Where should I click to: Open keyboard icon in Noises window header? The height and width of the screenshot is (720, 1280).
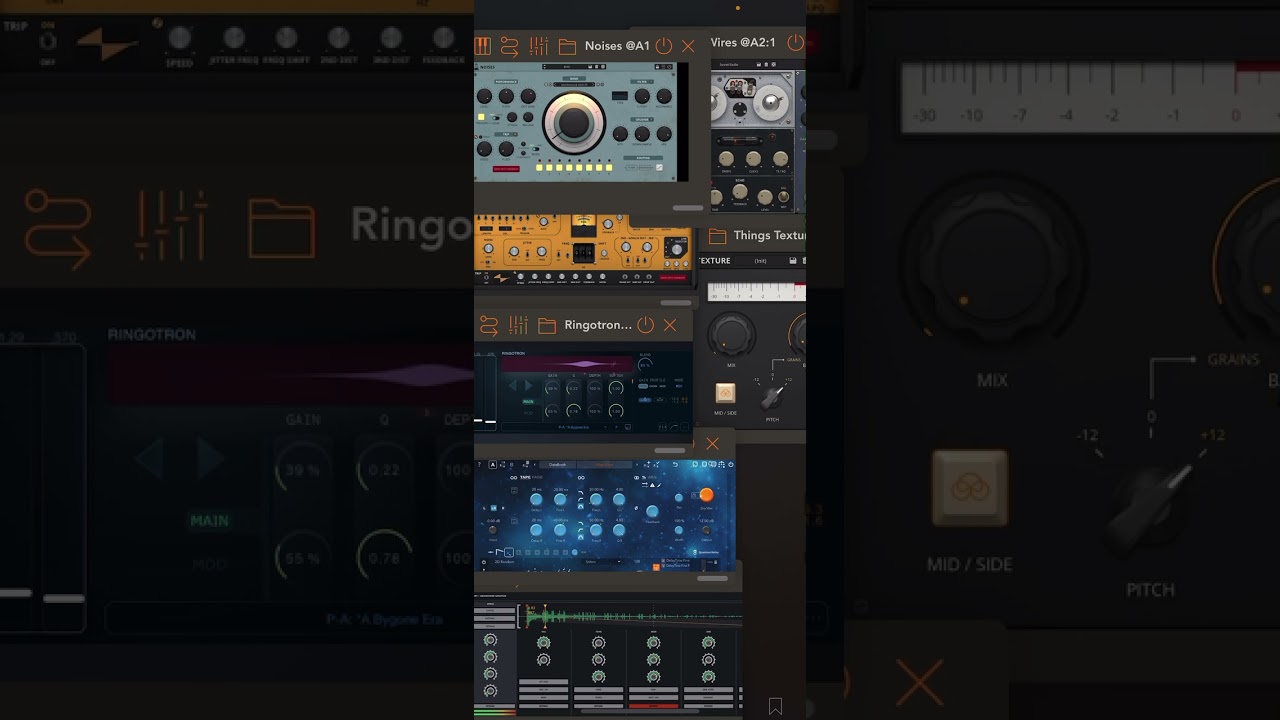point(483,46)
